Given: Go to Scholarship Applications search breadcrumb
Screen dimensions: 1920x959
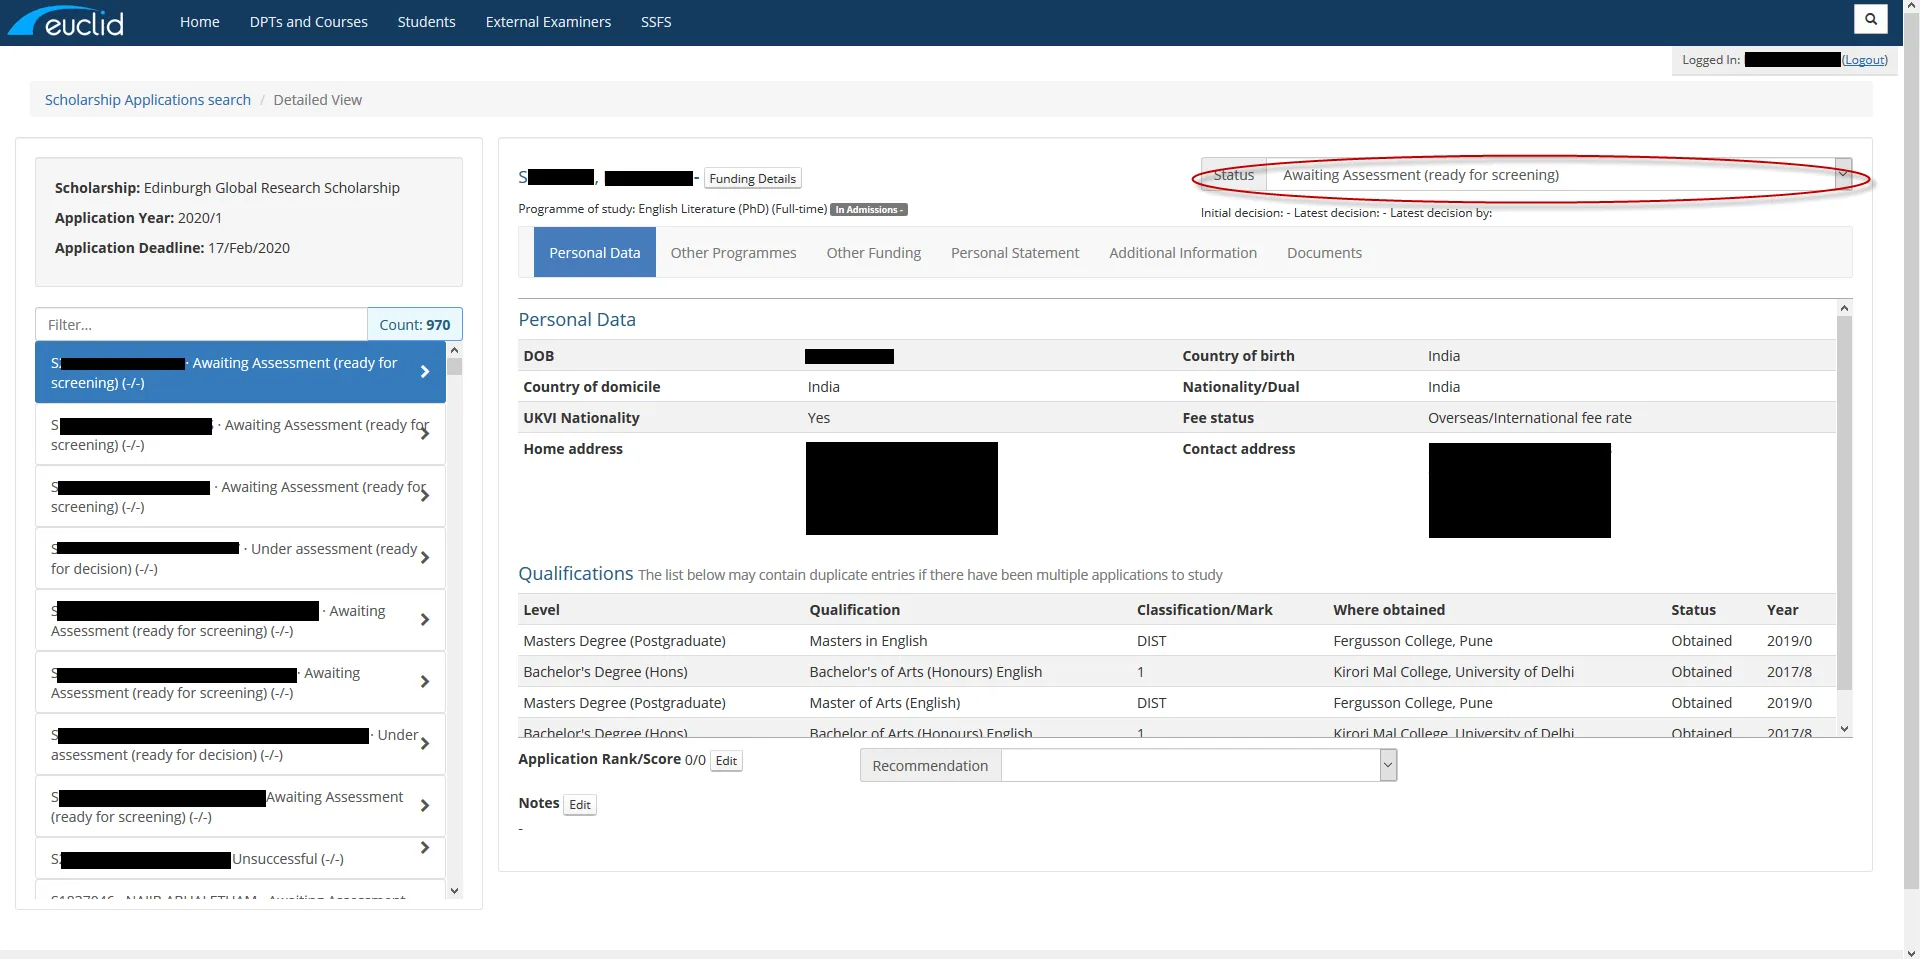Looking at the screenshot, I should [148, 100].
